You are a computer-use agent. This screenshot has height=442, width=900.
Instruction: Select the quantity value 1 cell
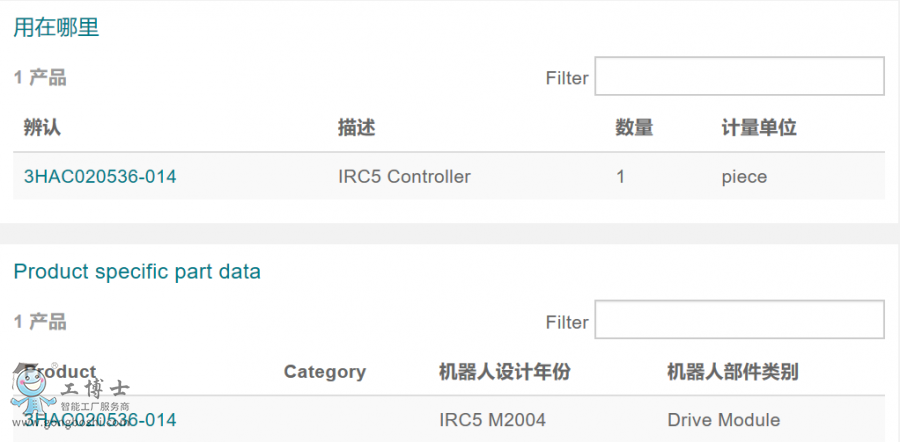[620, 177]
